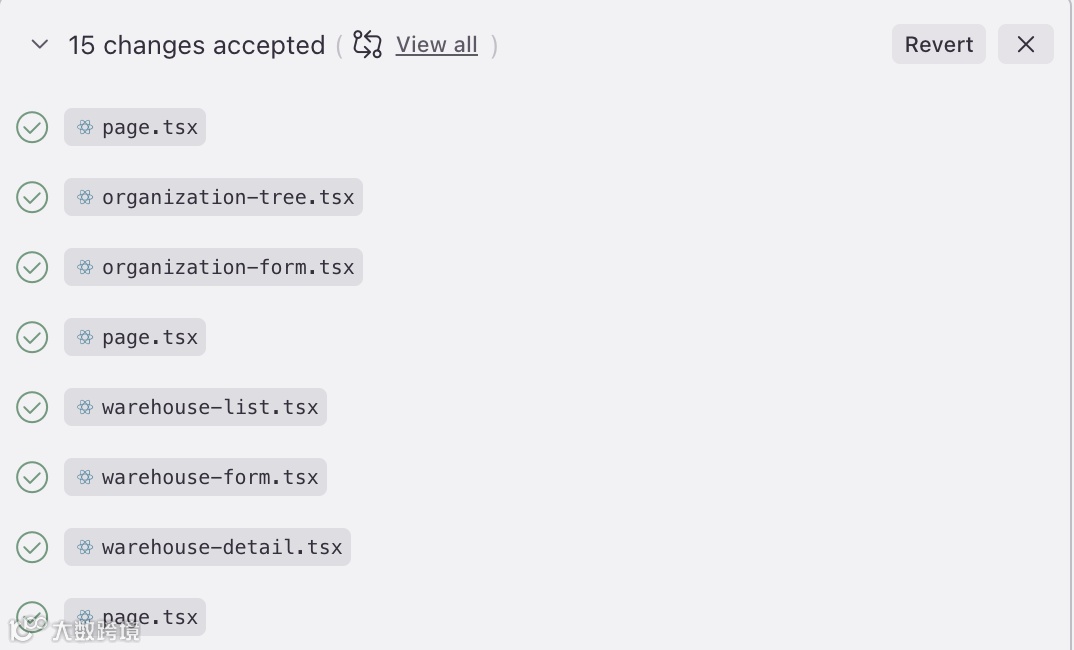Open organization-tree.tsx file
The width and height of the screenshot is (1074, 650).
pos(228,197)
